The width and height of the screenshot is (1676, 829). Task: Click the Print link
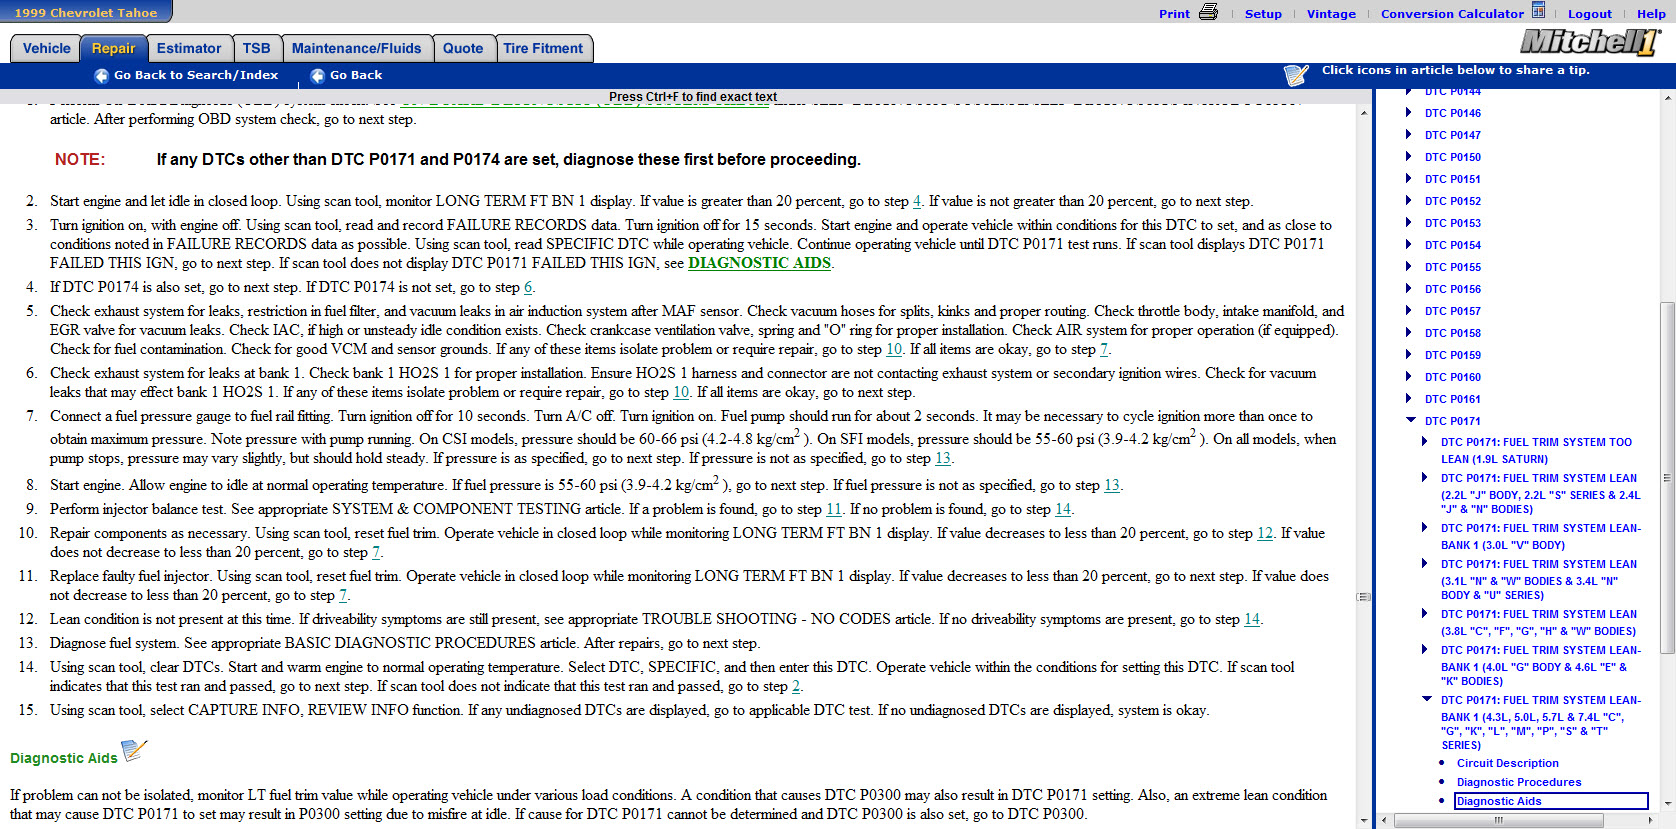coord(1174,14)
